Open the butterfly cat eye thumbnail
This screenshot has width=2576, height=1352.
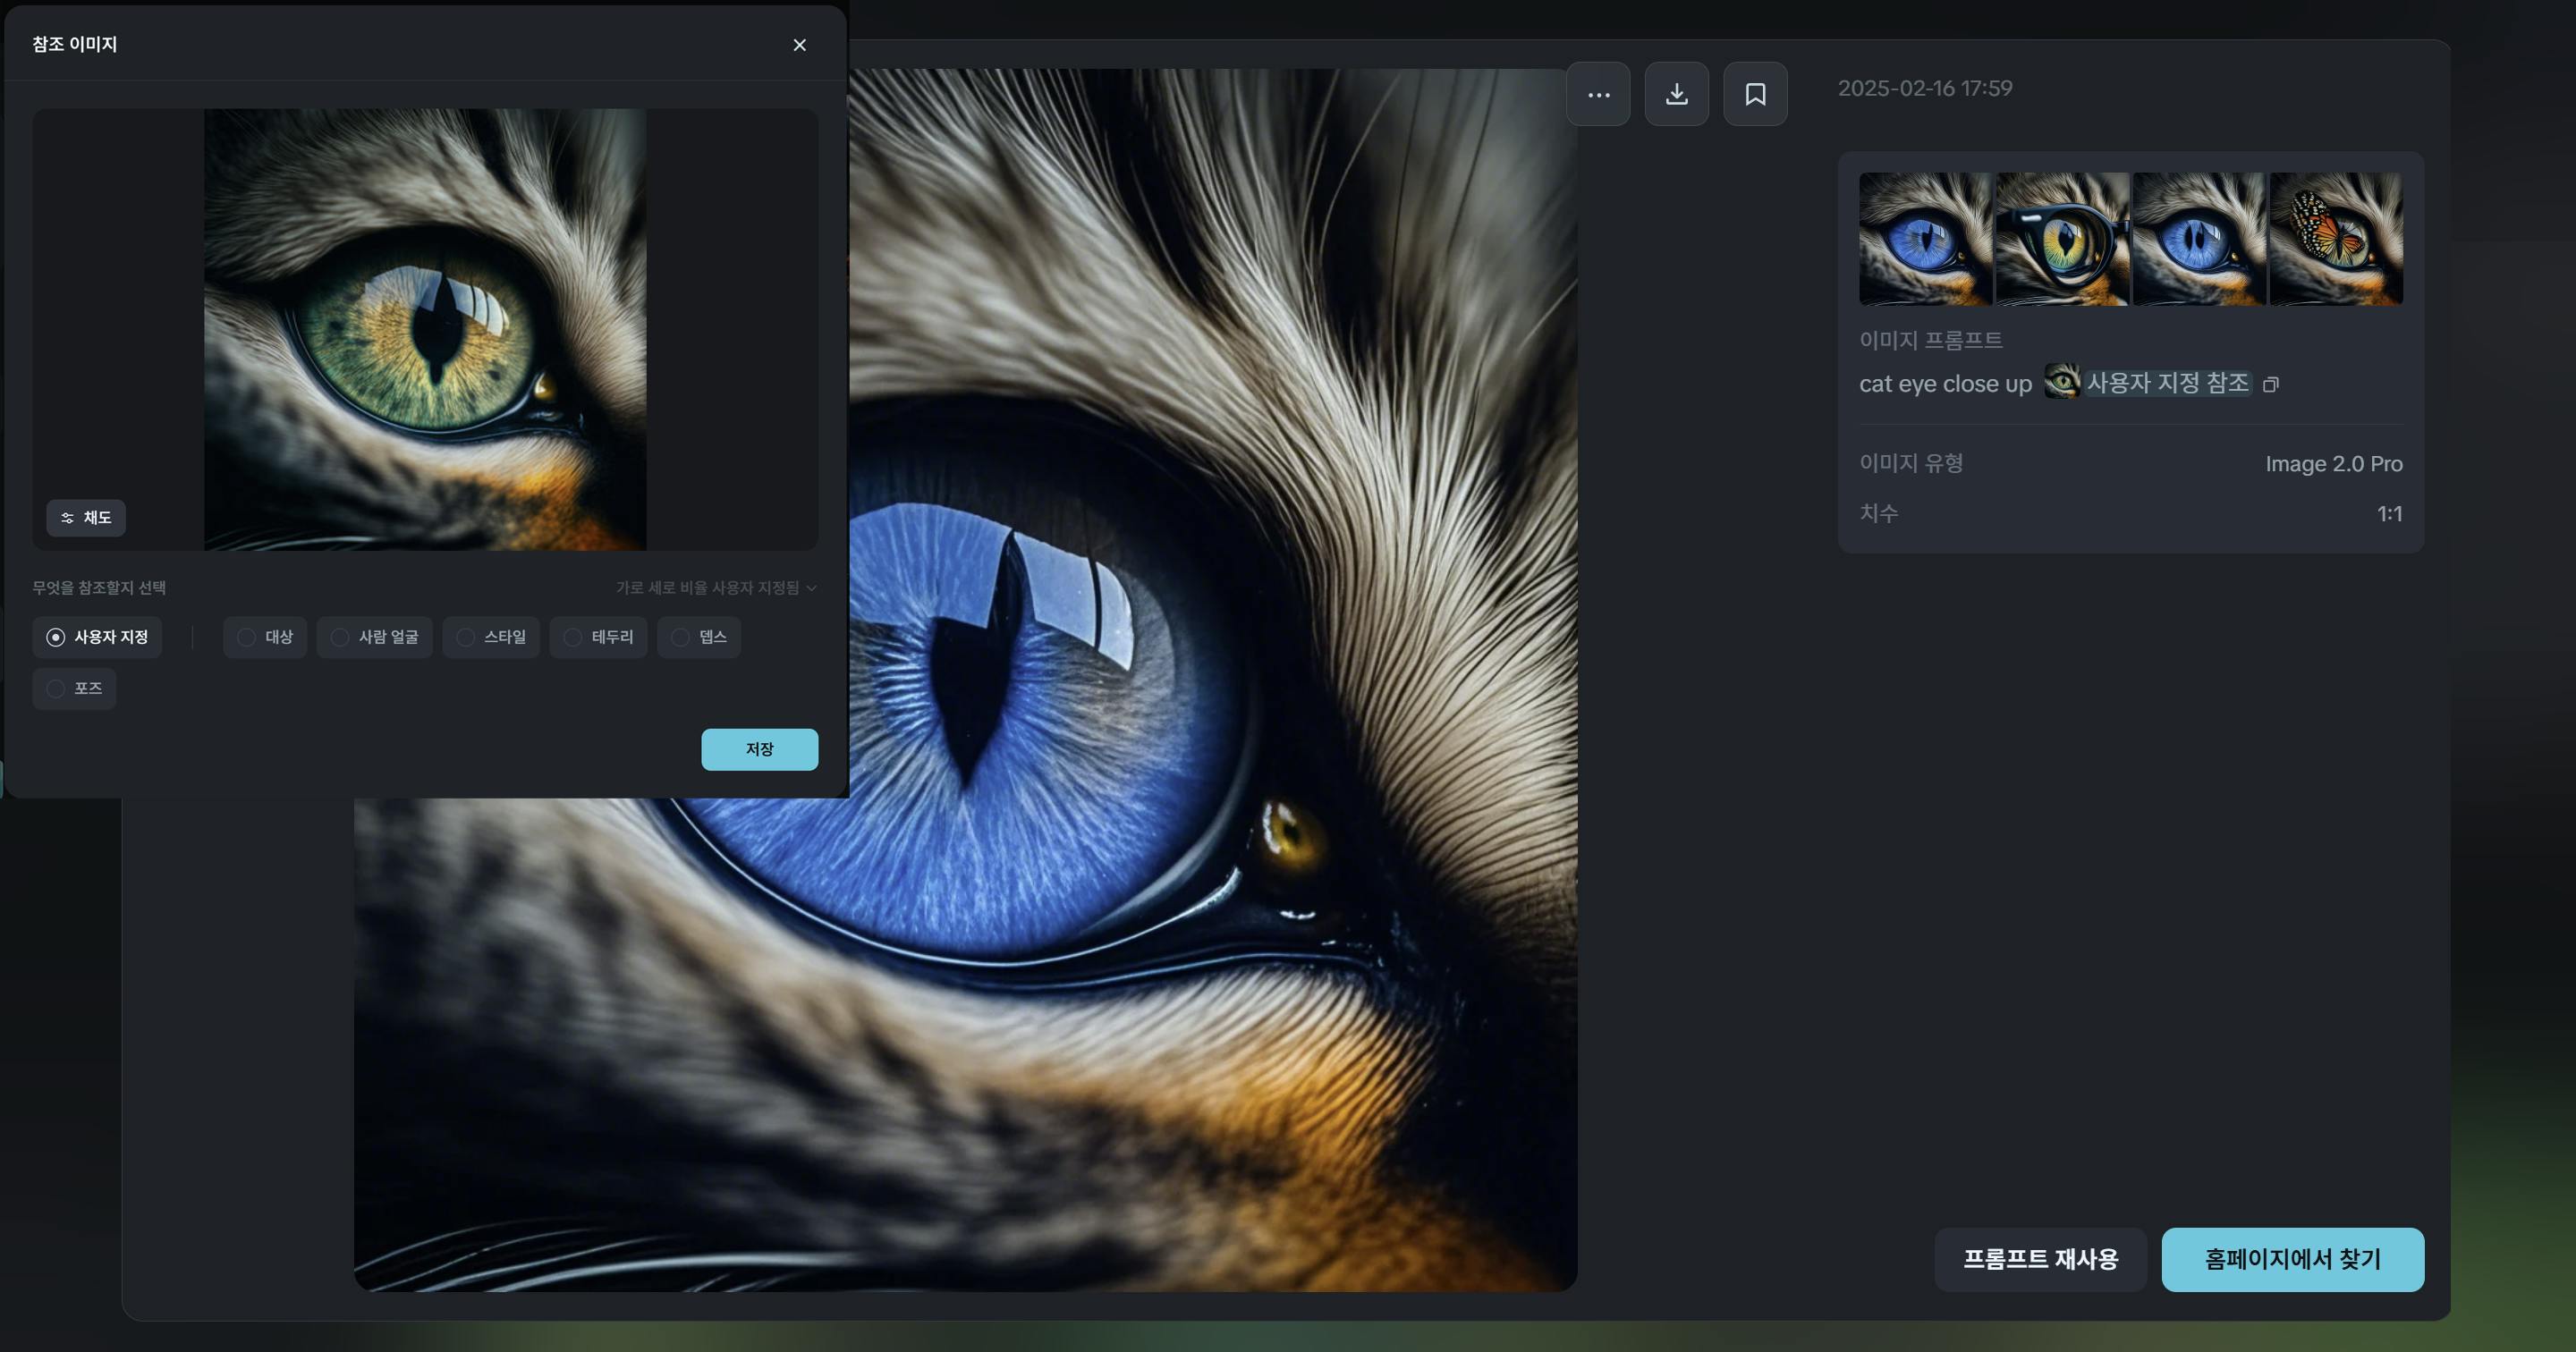(2336, 239)
